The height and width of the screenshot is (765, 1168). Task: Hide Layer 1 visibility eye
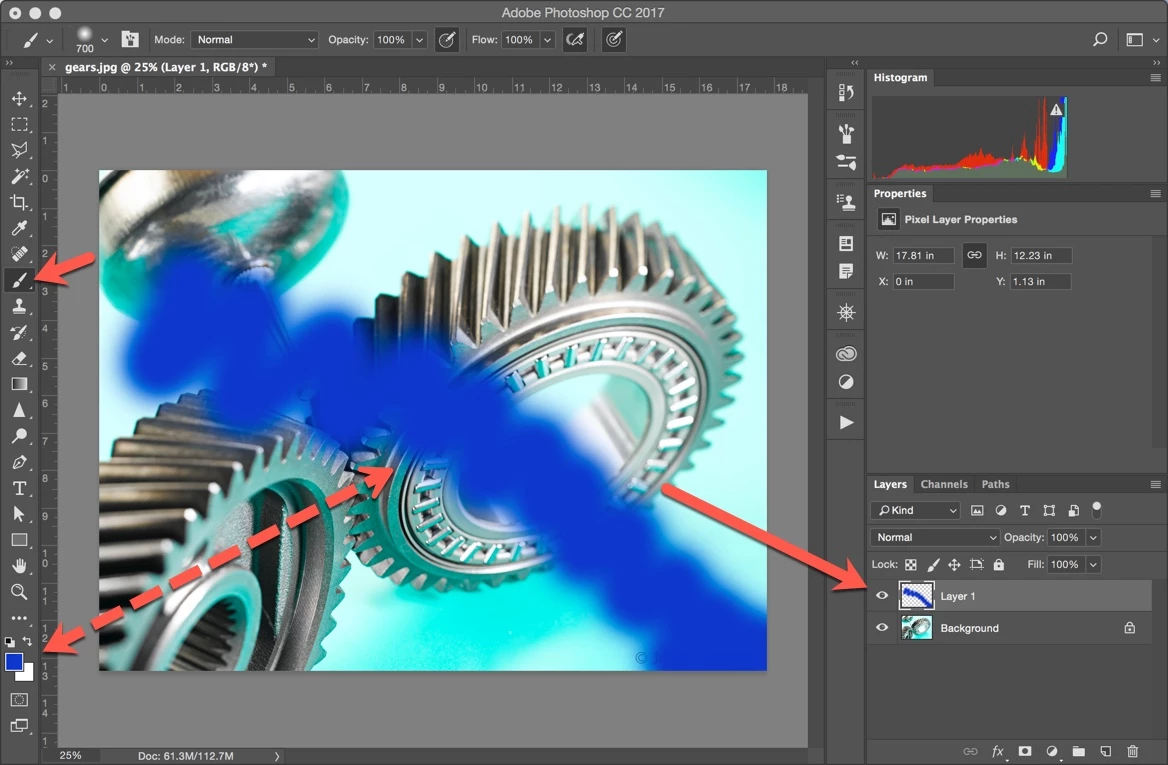coord(882,595)
